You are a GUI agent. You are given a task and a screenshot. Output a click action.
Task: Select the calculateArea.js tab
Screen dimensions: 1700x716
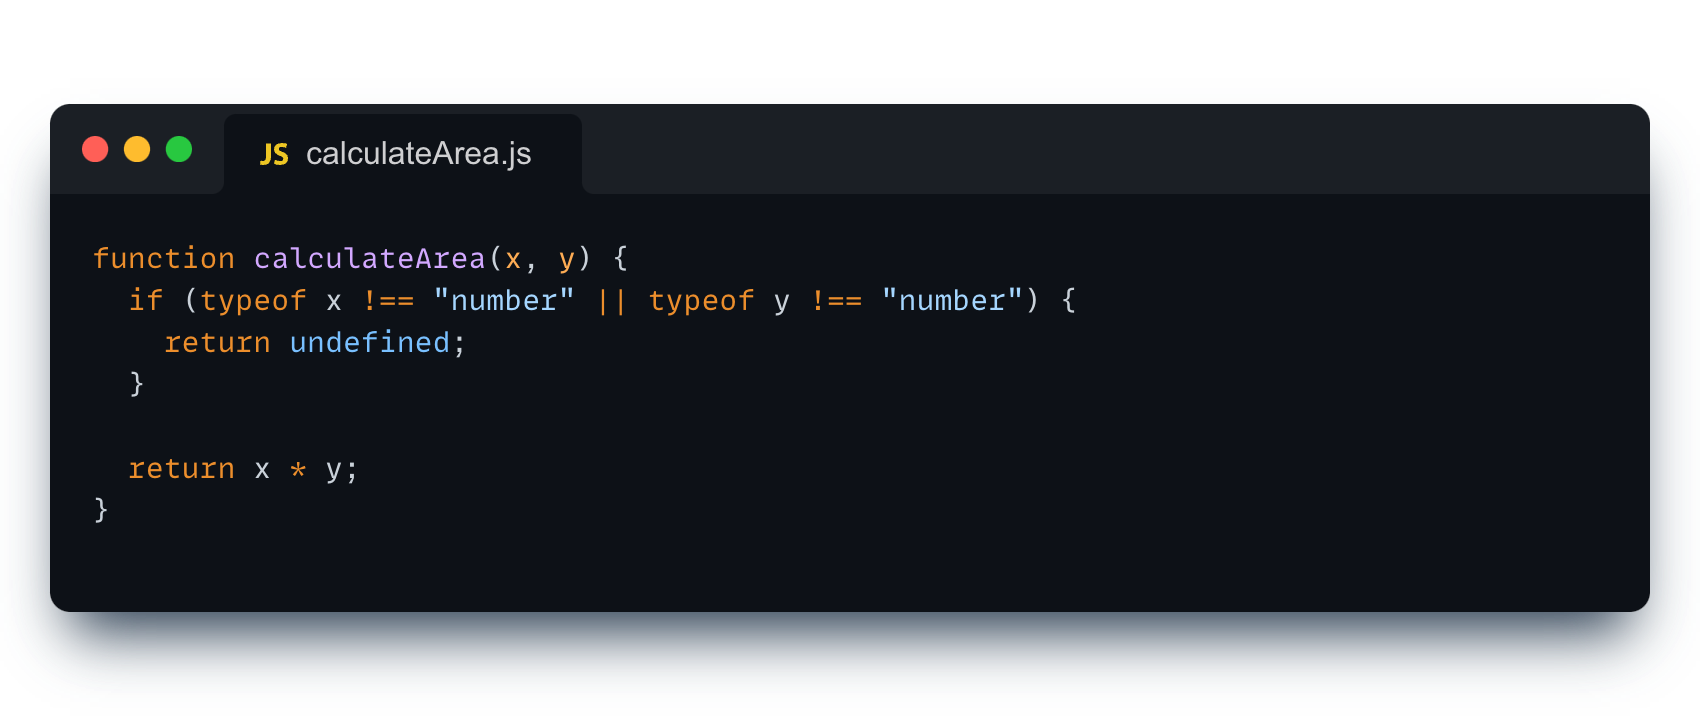(x=403, y=154)
